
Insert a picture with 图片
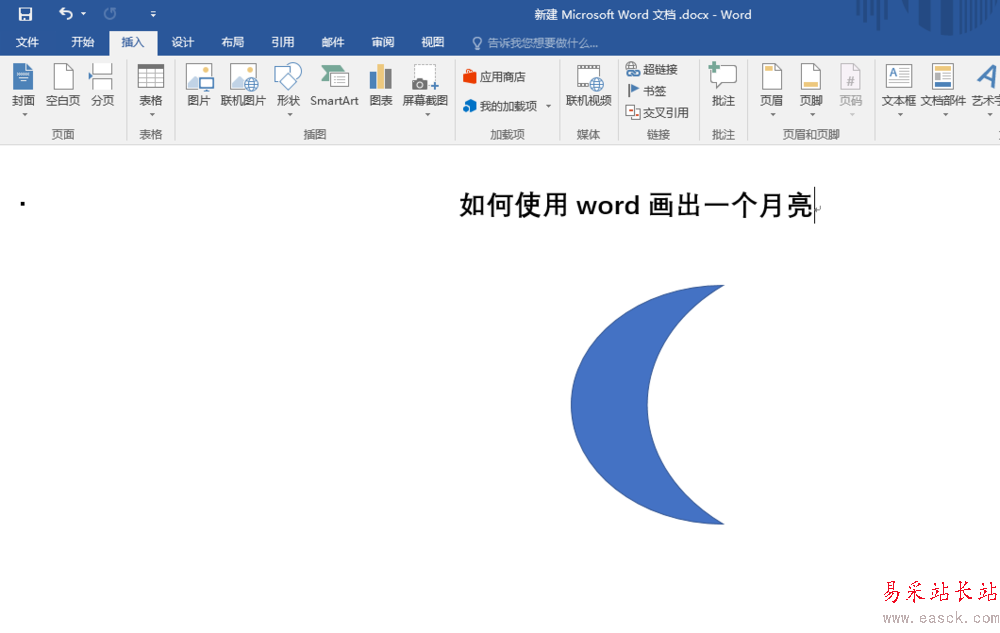point(199,85)
